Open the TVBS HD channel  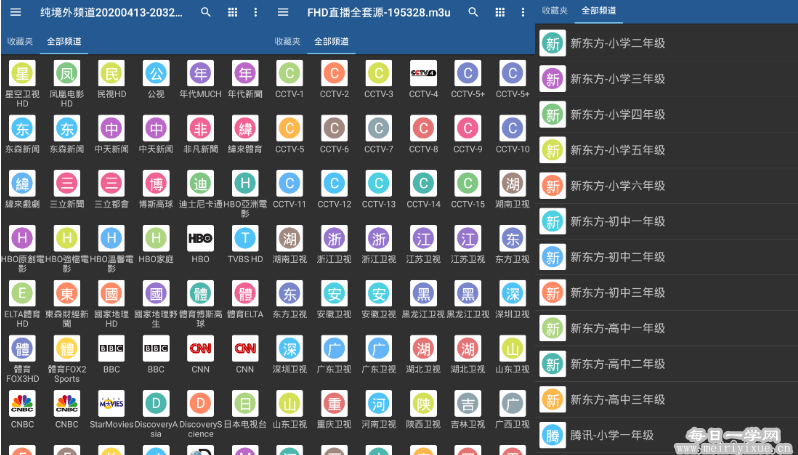click(x=245, y=244)
